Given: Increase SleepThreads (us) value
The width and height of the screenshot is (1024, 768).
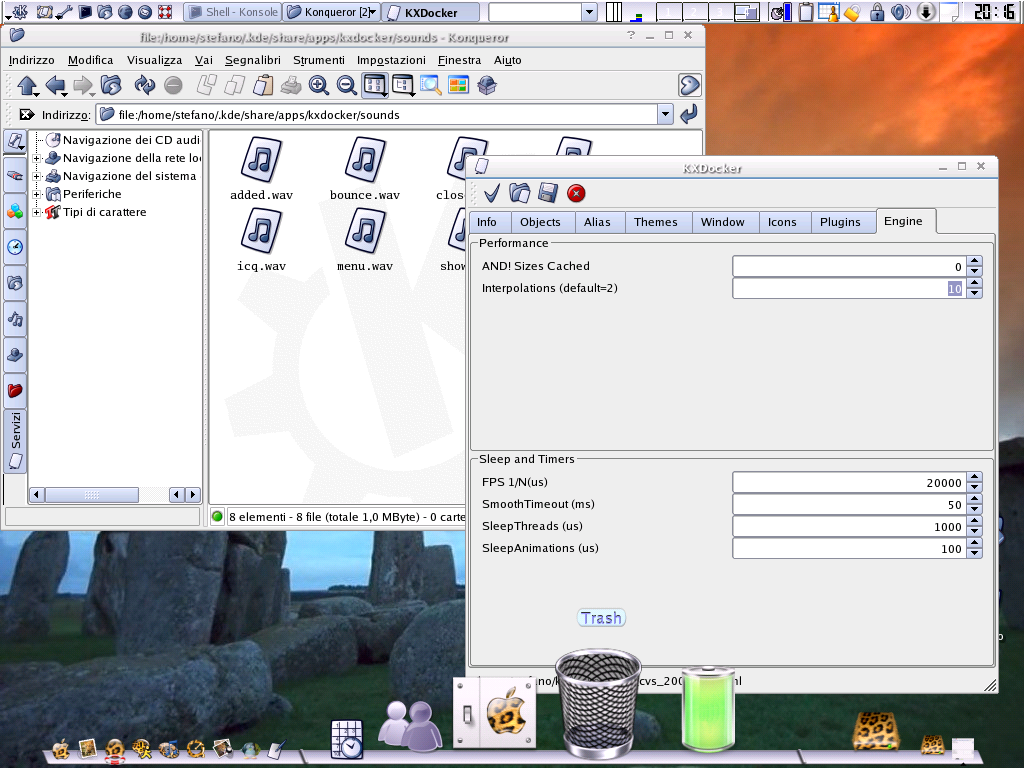Looking at the screenshot, I should click(974, 521).
